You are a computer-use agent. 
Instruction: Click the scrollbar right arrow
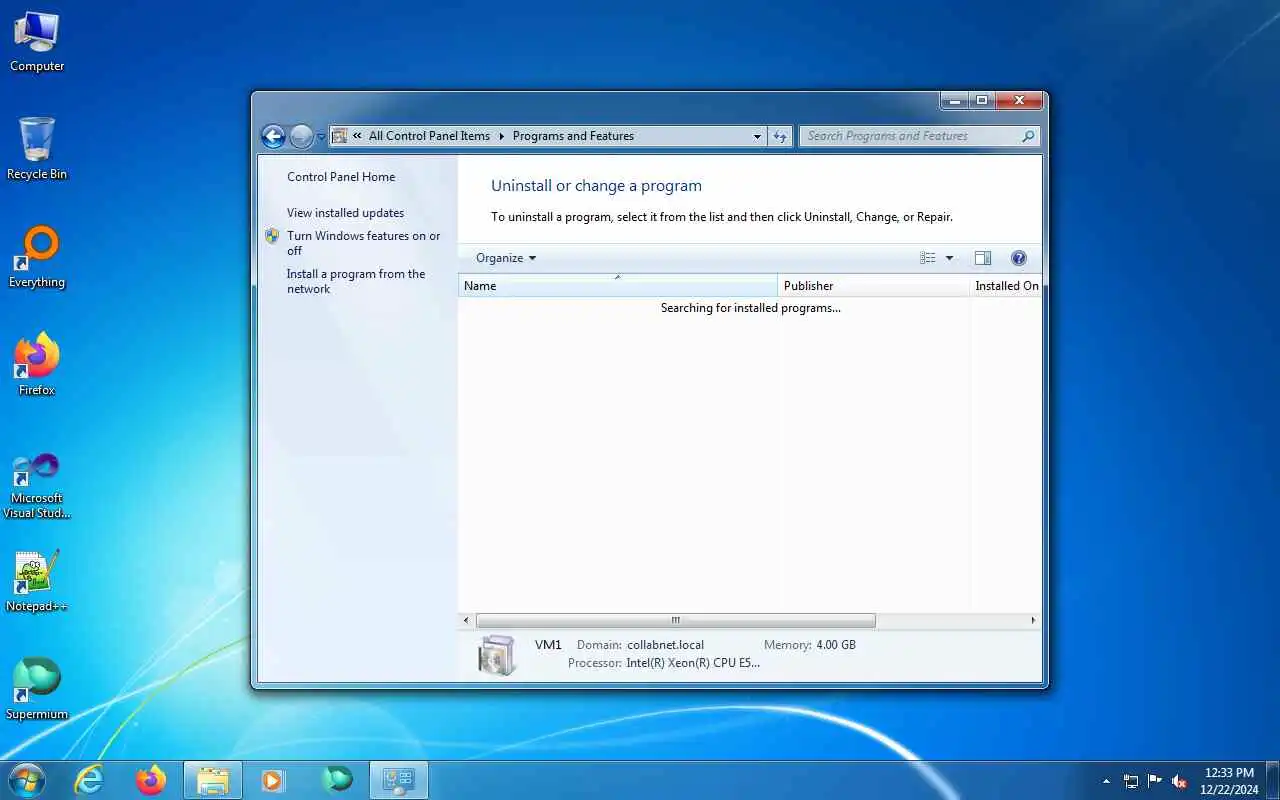(x=1033, y=620)
